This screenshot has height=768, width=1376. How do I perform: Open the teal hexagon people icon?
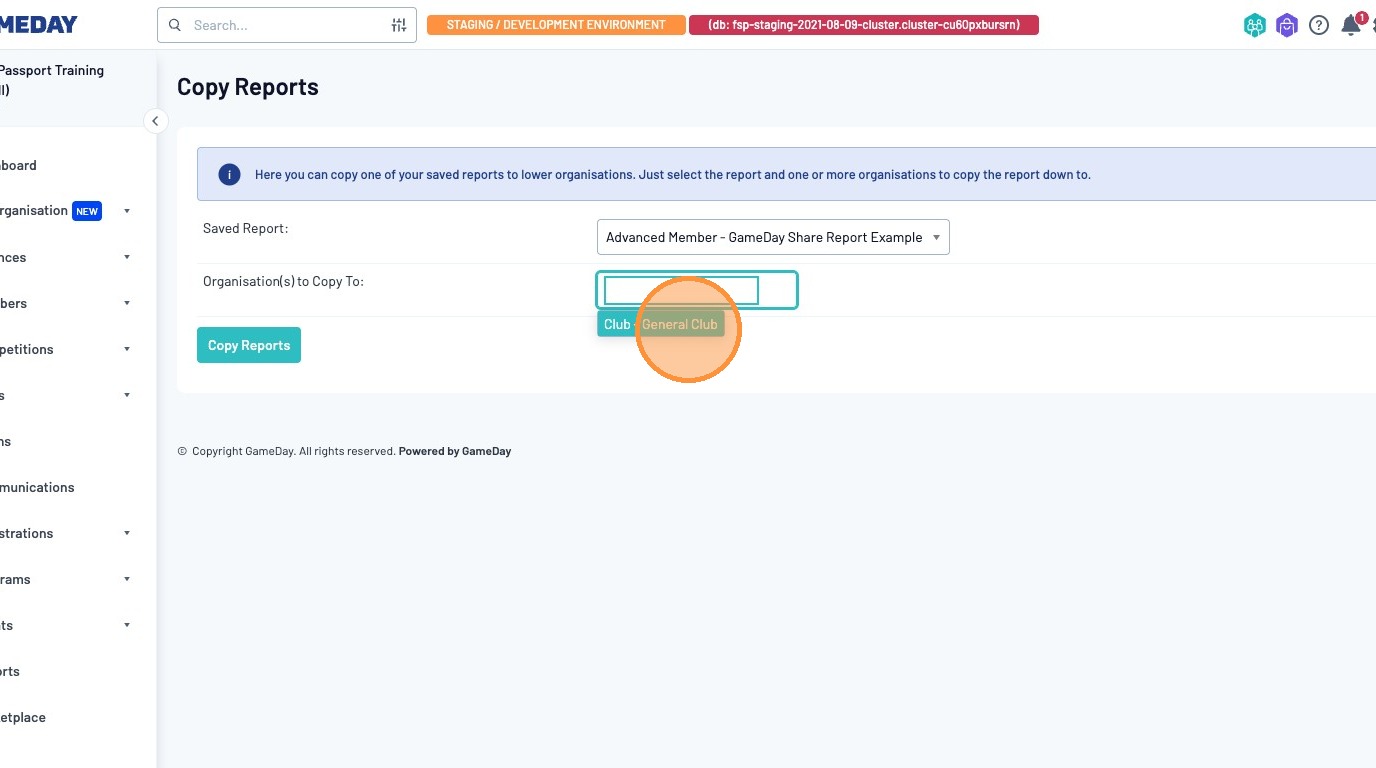pos(1255,26)
